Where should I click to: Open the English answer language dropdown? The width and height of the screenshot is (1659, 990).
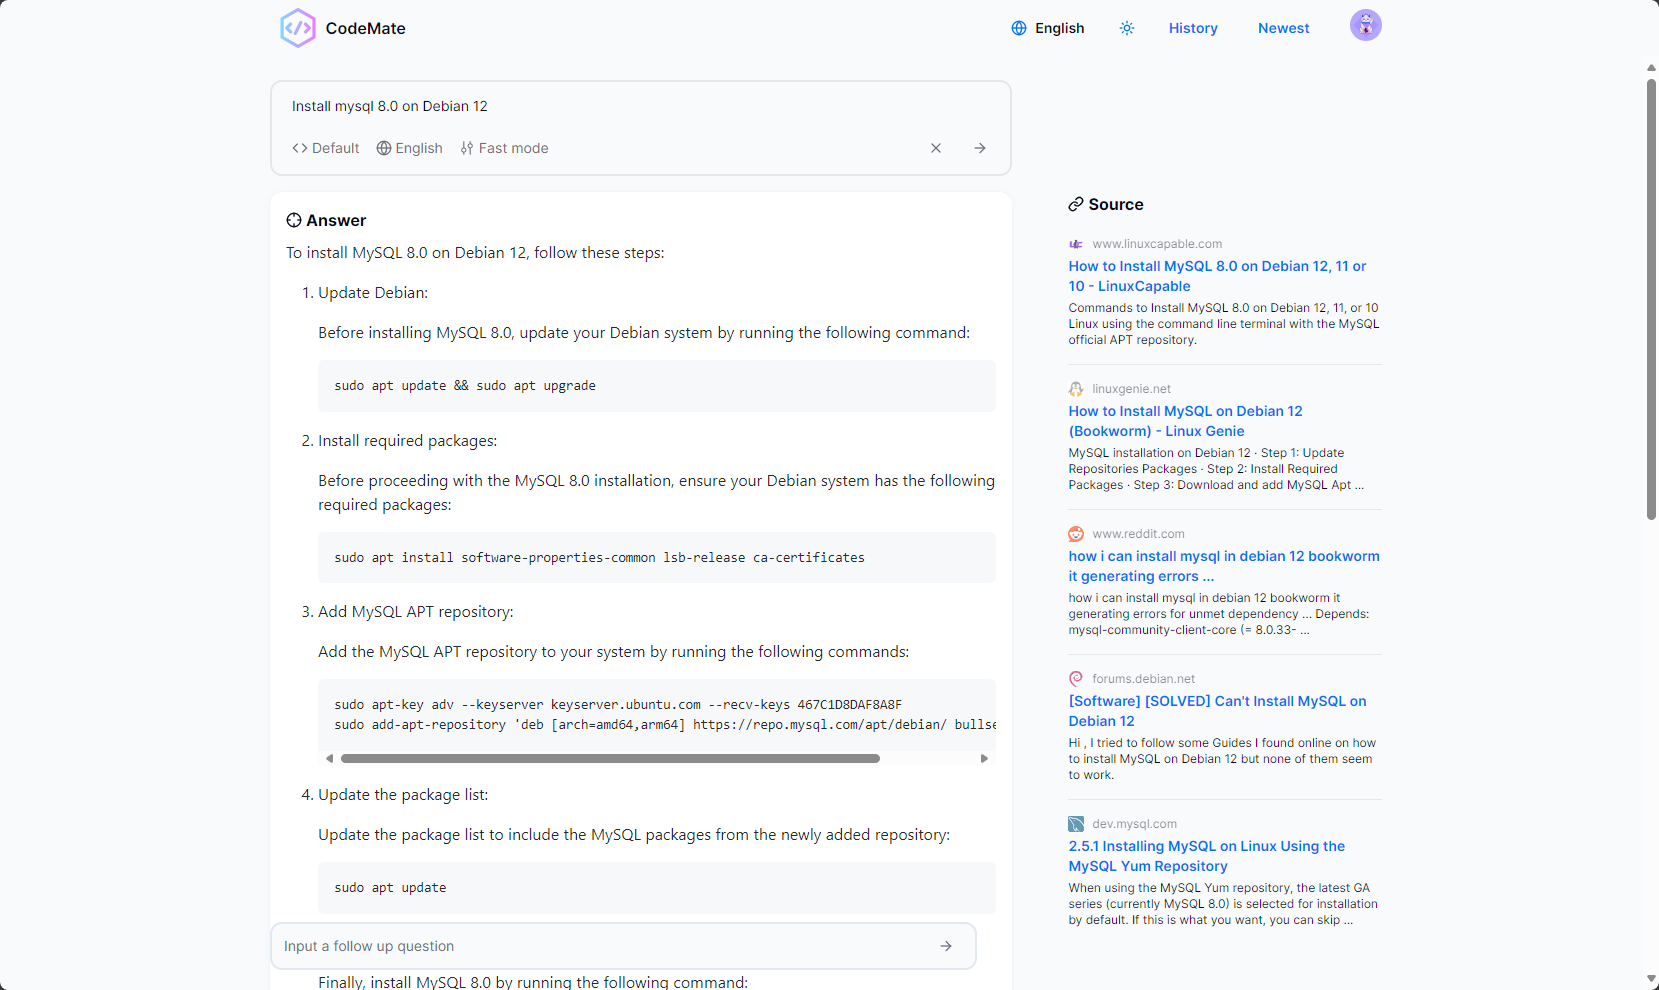tap(409, 148)
